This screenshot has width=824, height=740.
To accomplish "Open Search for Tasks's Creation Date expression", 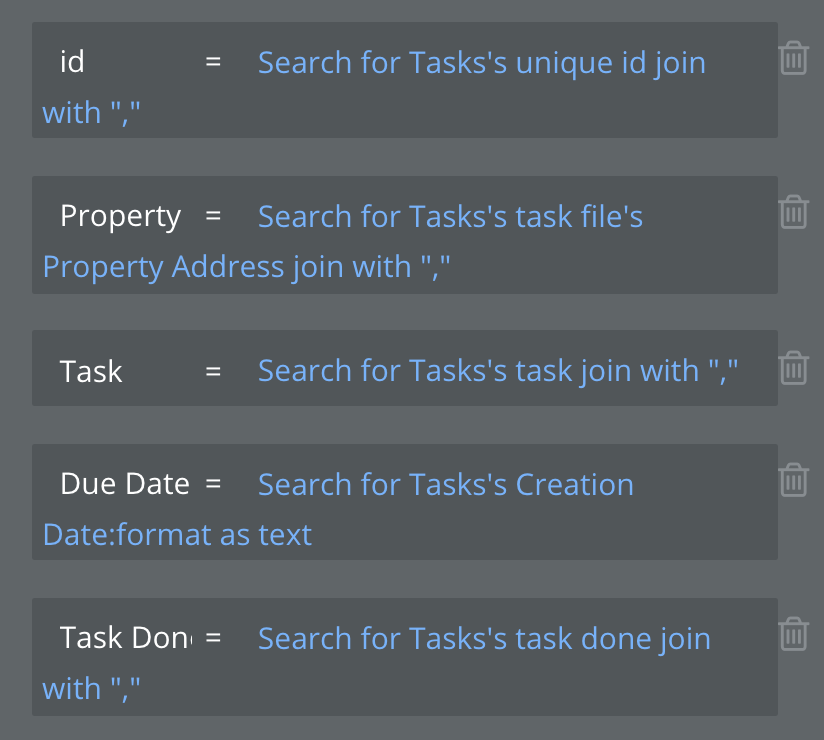I will point(446,484).
